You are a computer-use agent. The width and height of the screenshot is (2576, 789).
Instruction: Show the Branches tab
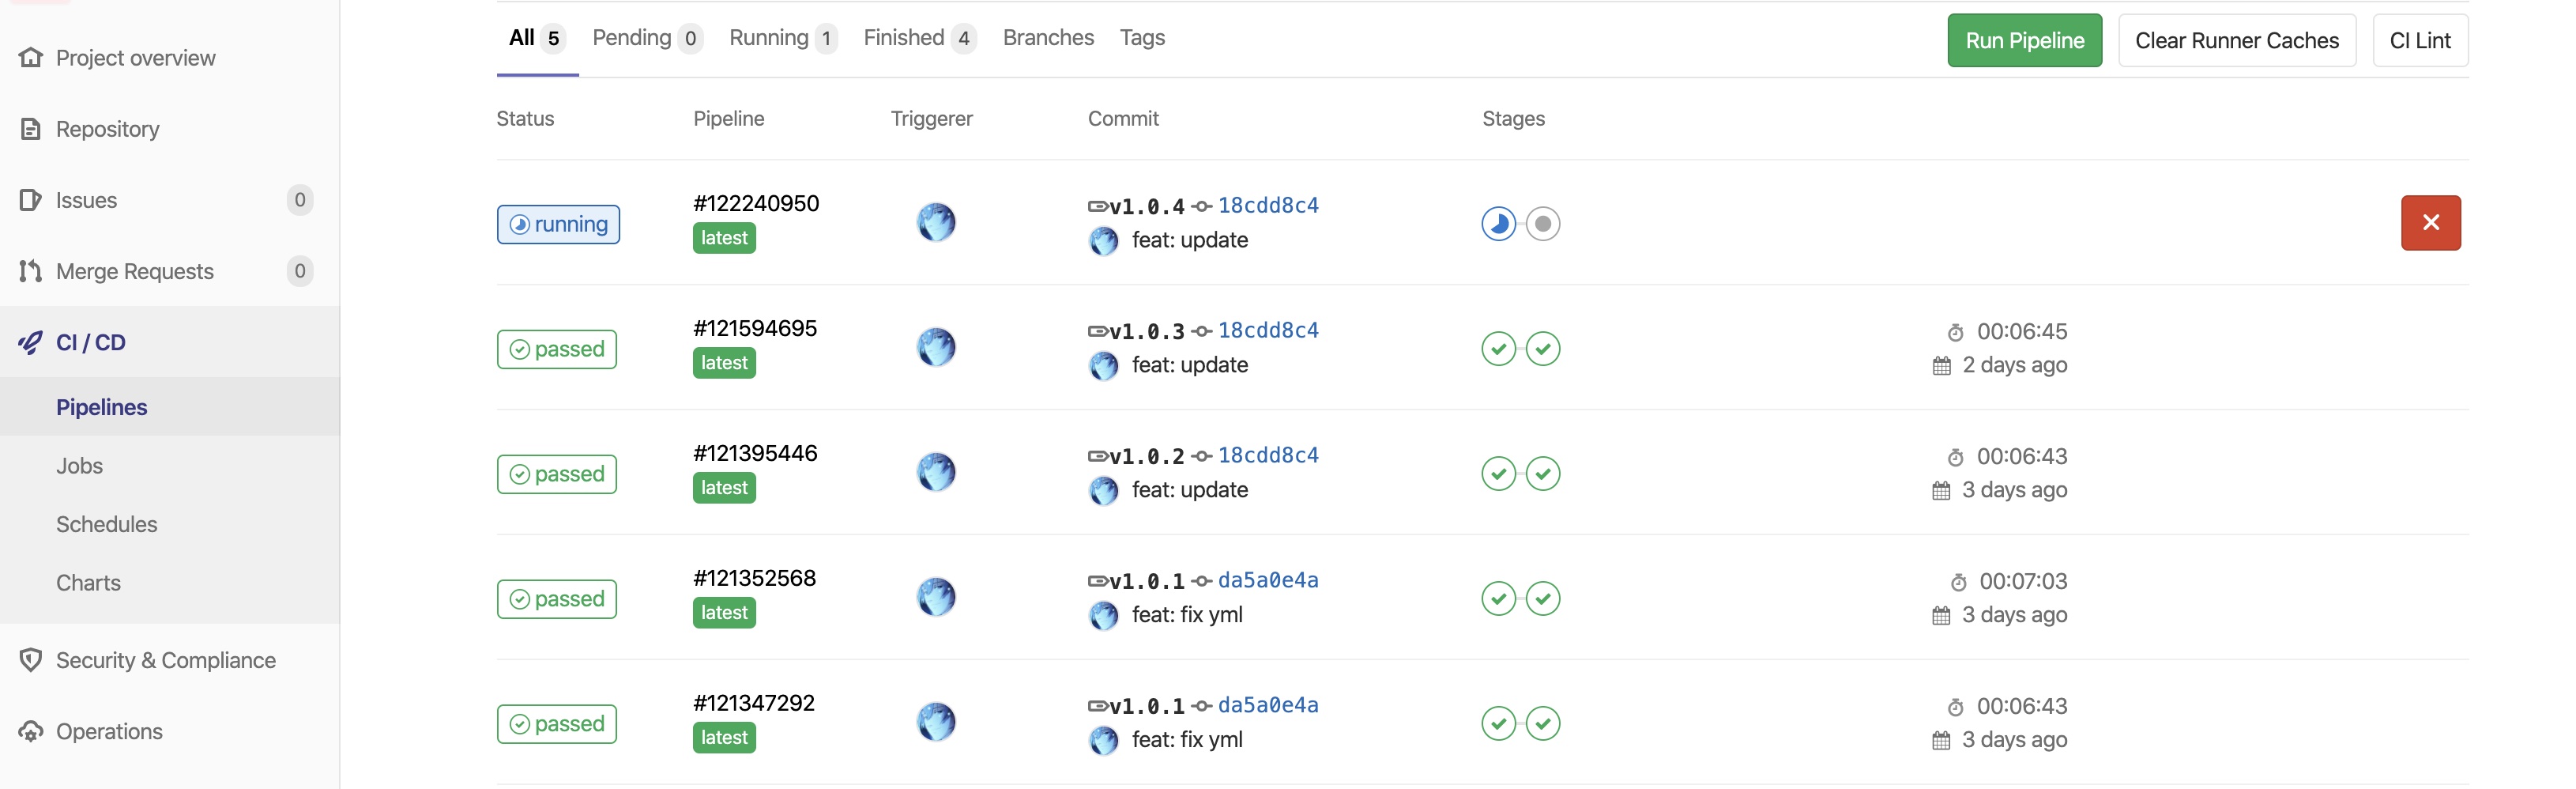1048,38
